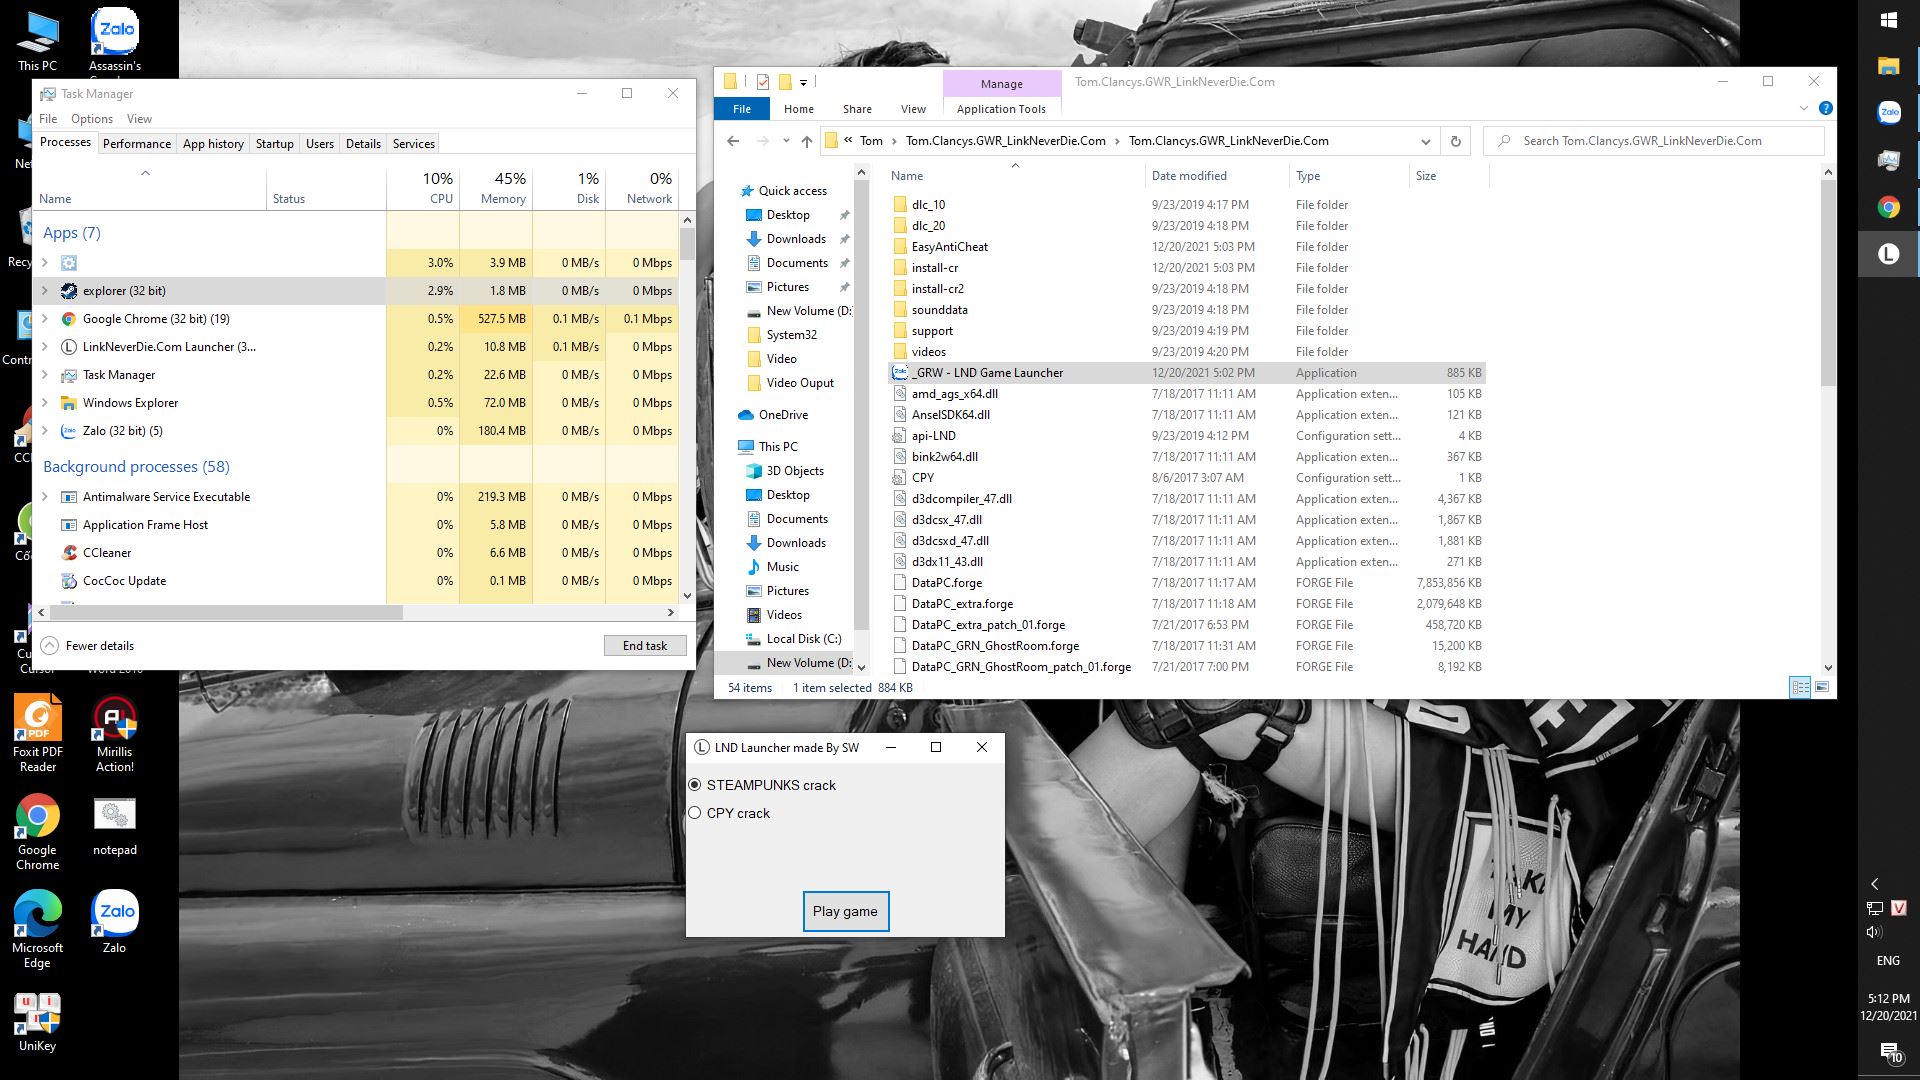
Task: Select the CPY crack radio option
Action: [695, 813]
